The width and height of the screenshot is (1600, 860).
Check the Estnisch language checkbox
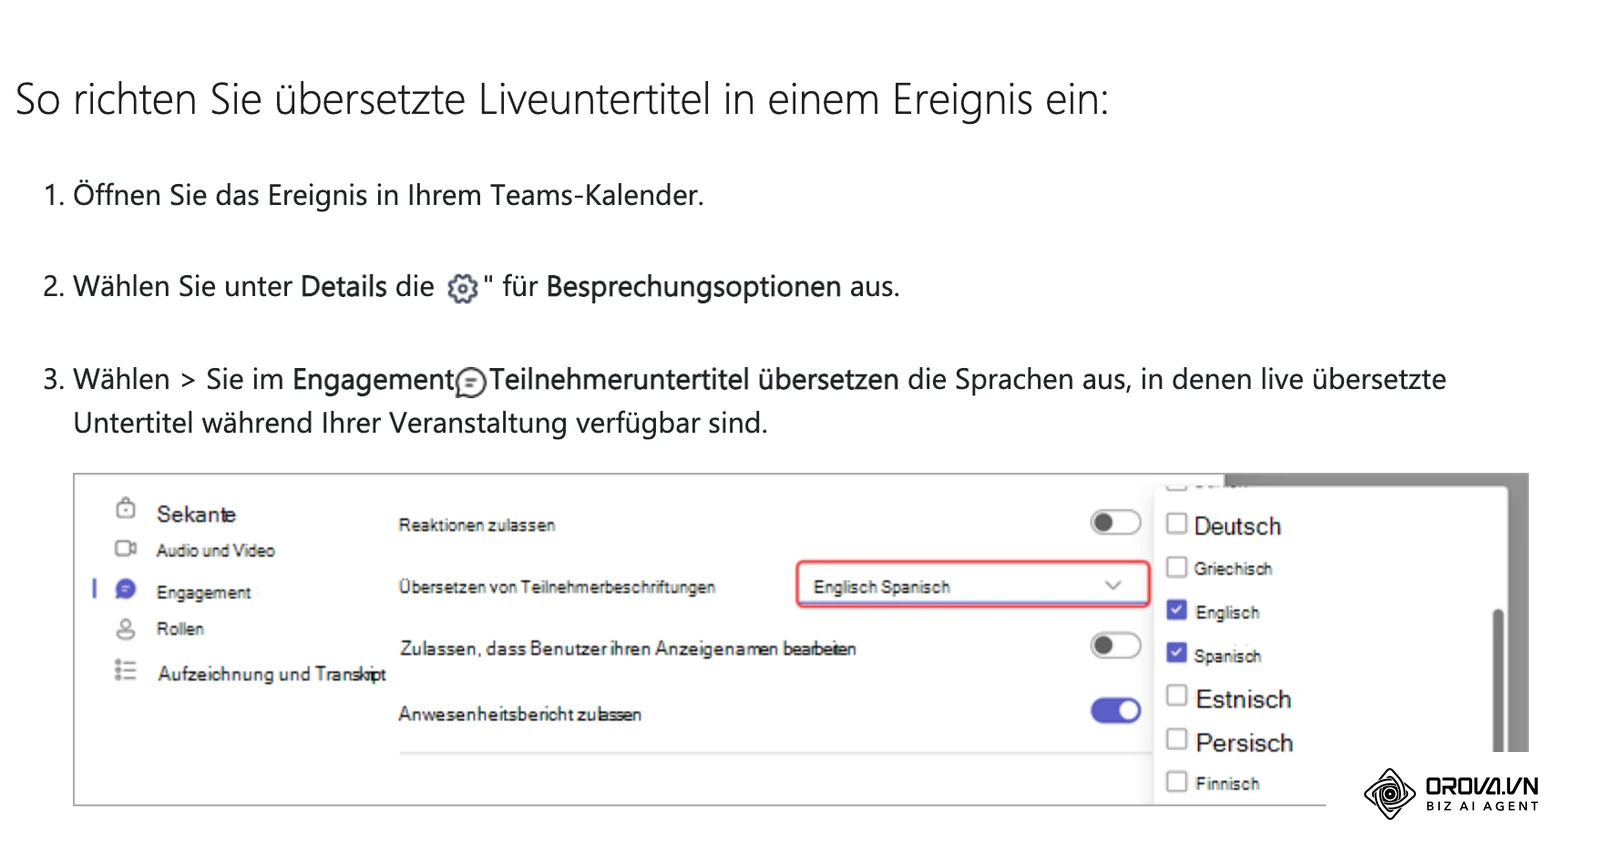(x=1177, y=695)
